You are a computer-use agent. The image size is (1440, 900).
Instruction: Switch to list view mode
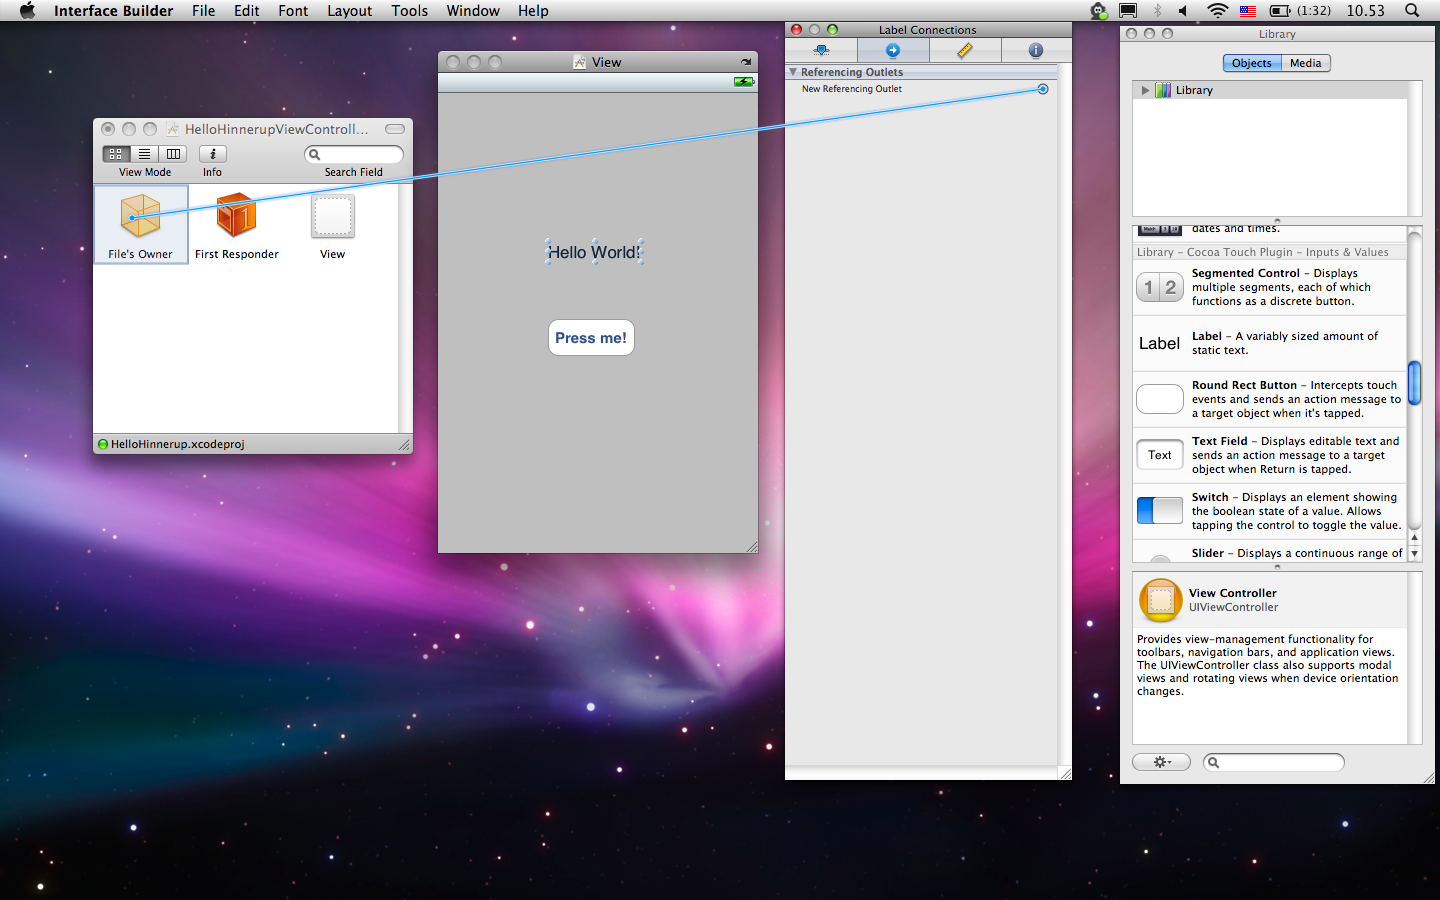point(144,154)
